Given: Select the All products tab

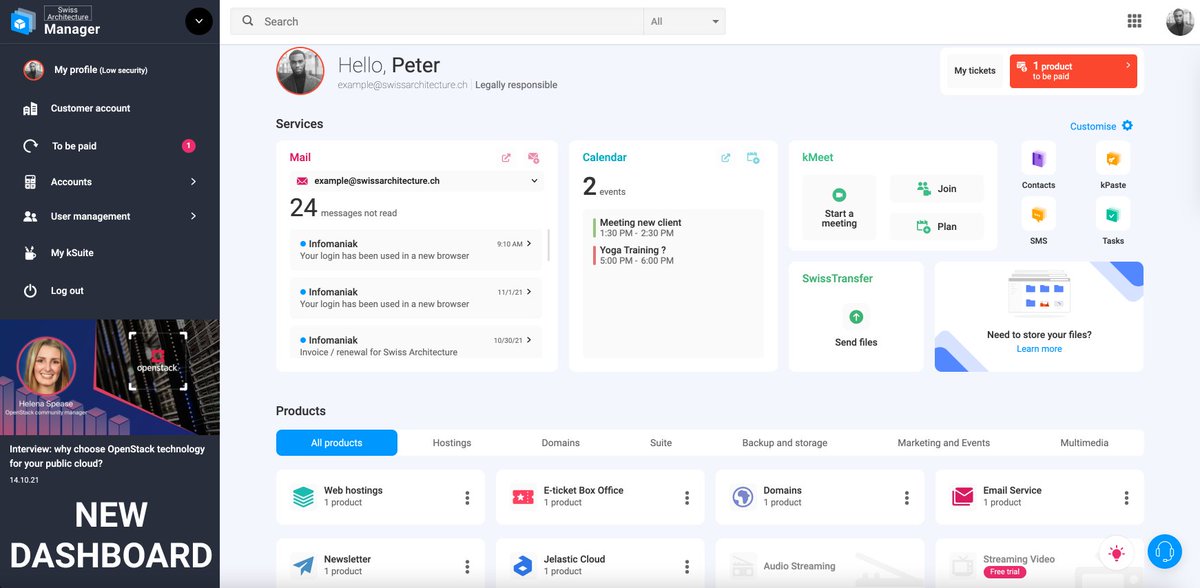Looking at the screenshot, I should coord(337,442).
